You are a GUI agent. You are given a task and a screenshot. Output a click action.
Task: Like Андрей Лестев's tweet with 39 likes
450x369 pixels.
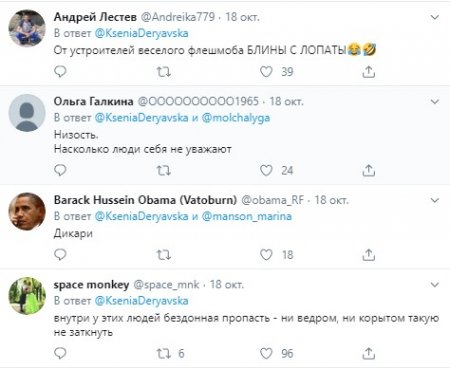[266, 71]
